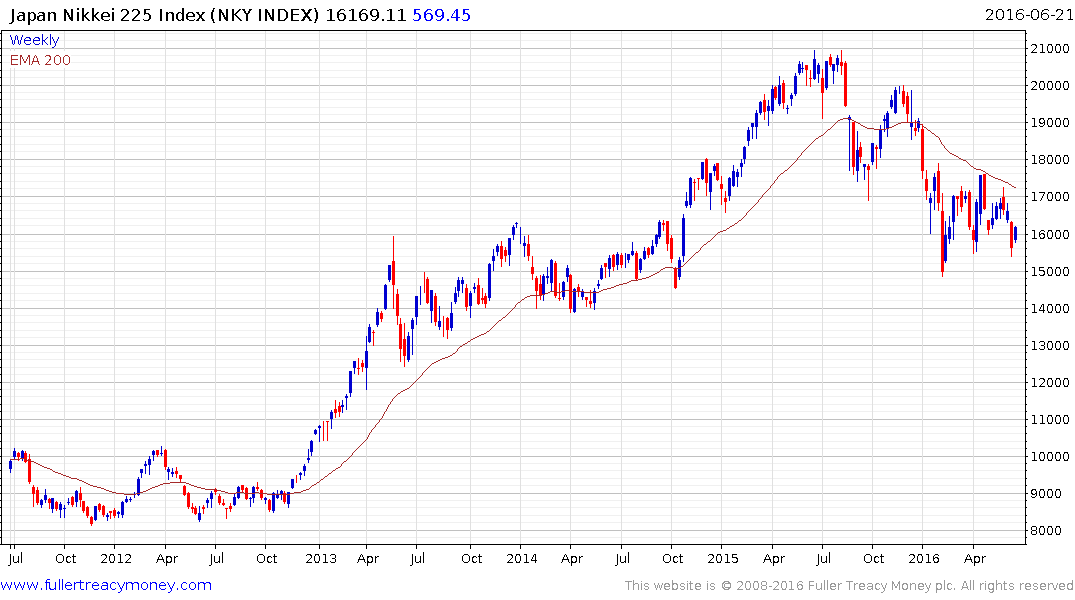This screenshot has height=600, width=1075.
Task: Select the Weekly timeframe label
Action: point(34,40)
